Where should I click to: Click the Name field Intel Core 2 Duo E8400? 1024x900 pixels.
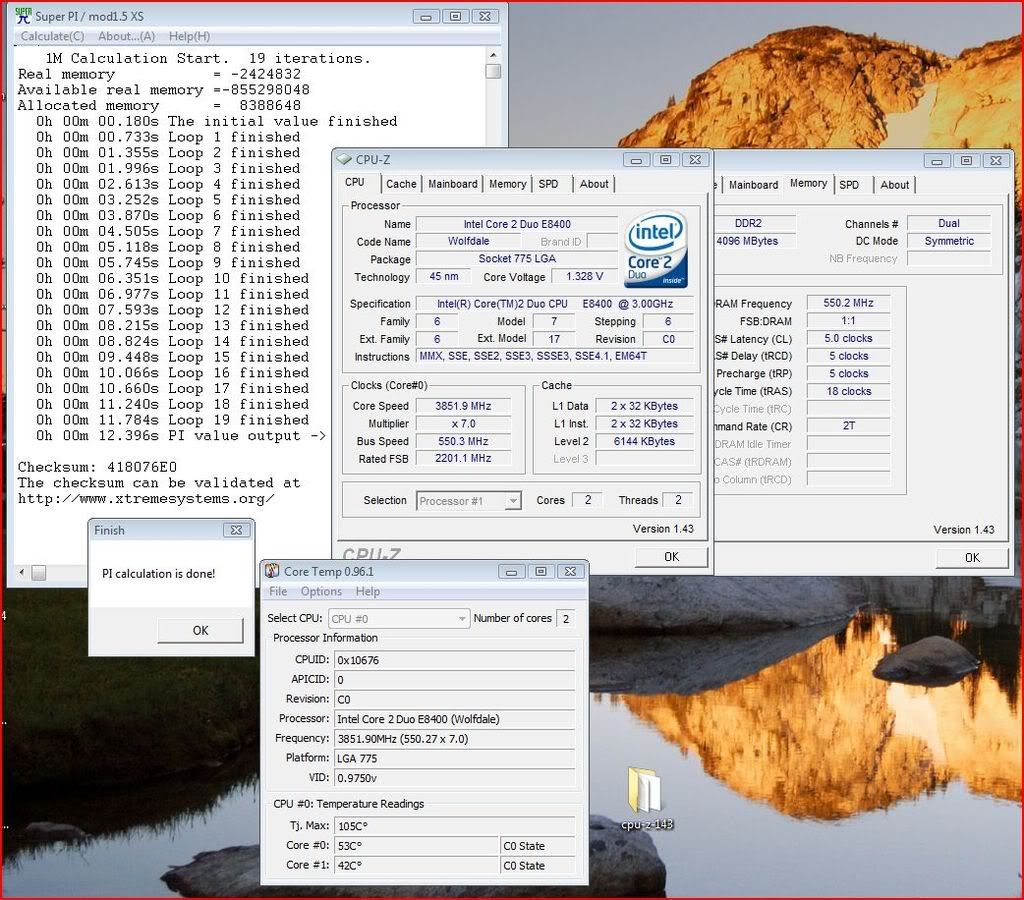517,224
